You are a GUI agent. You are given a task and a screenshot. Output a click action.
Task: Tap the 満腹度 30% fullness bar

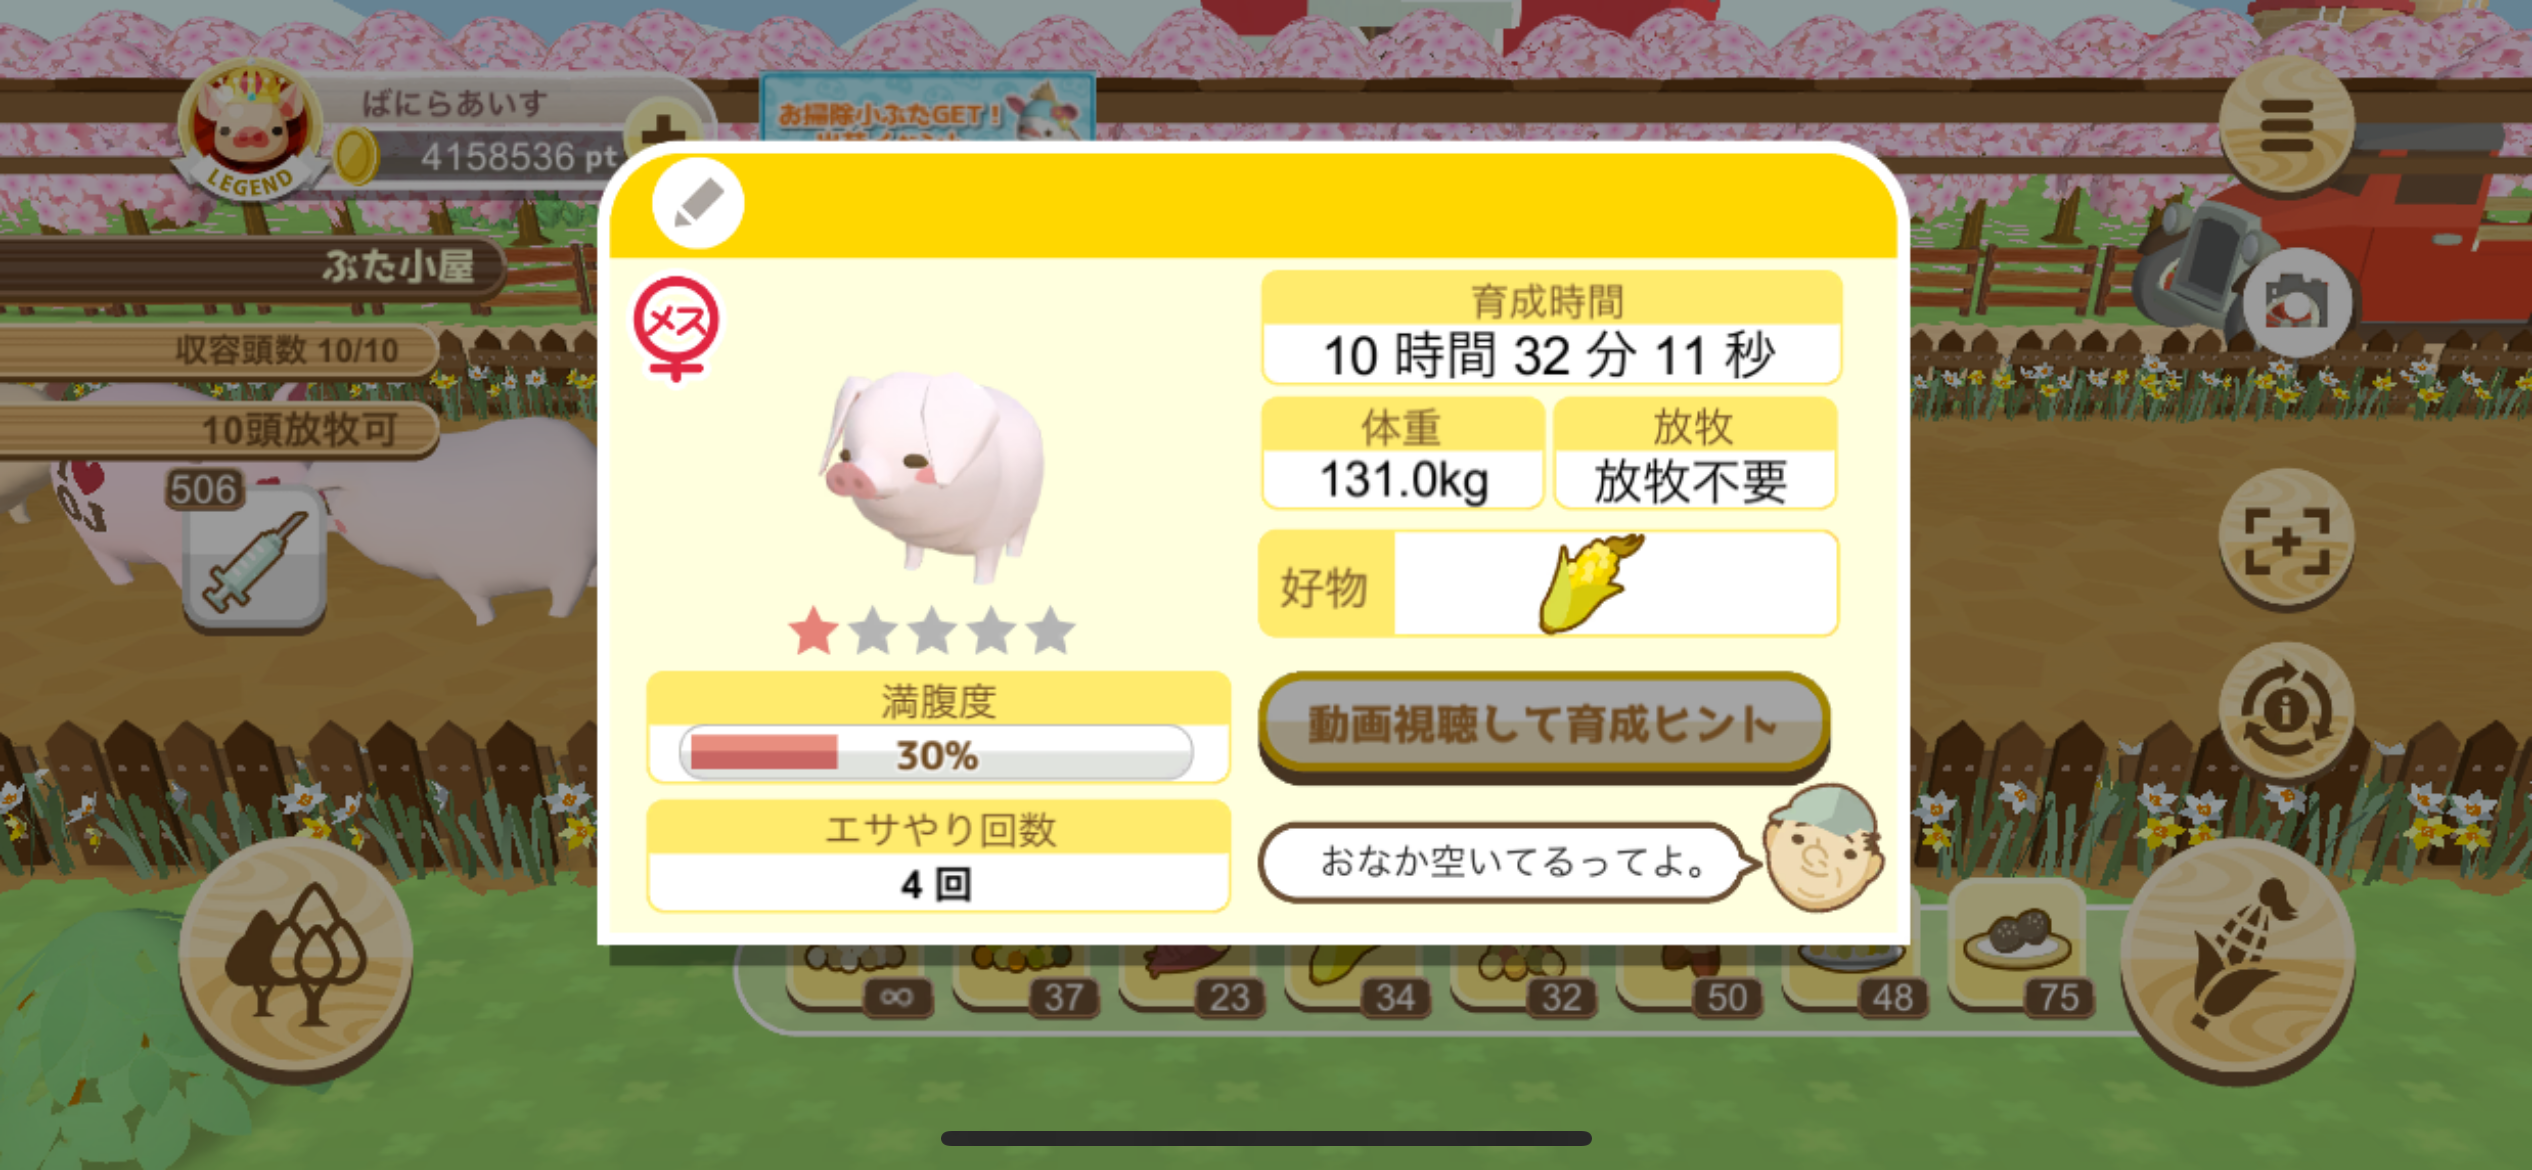936,753
